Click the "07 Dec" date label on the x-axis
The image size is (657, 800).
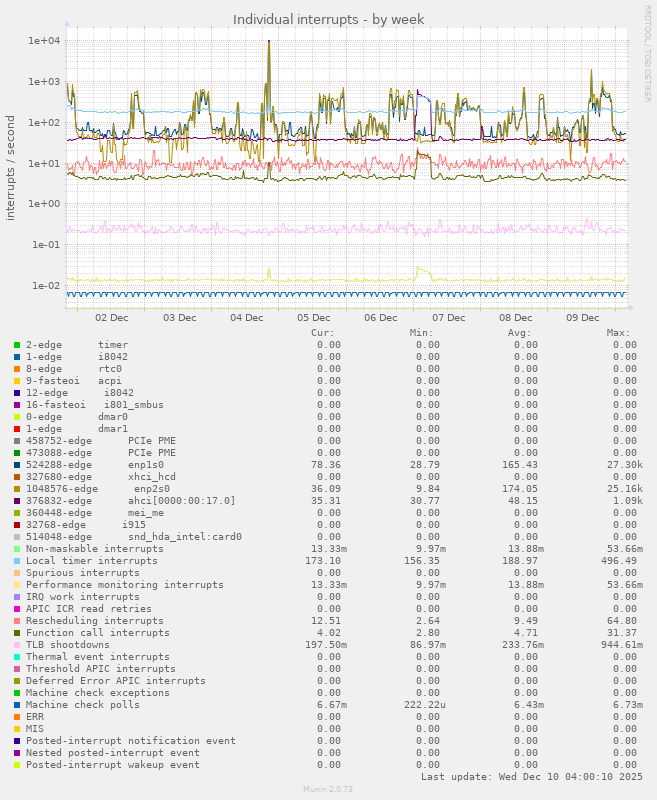click(448, 318)
